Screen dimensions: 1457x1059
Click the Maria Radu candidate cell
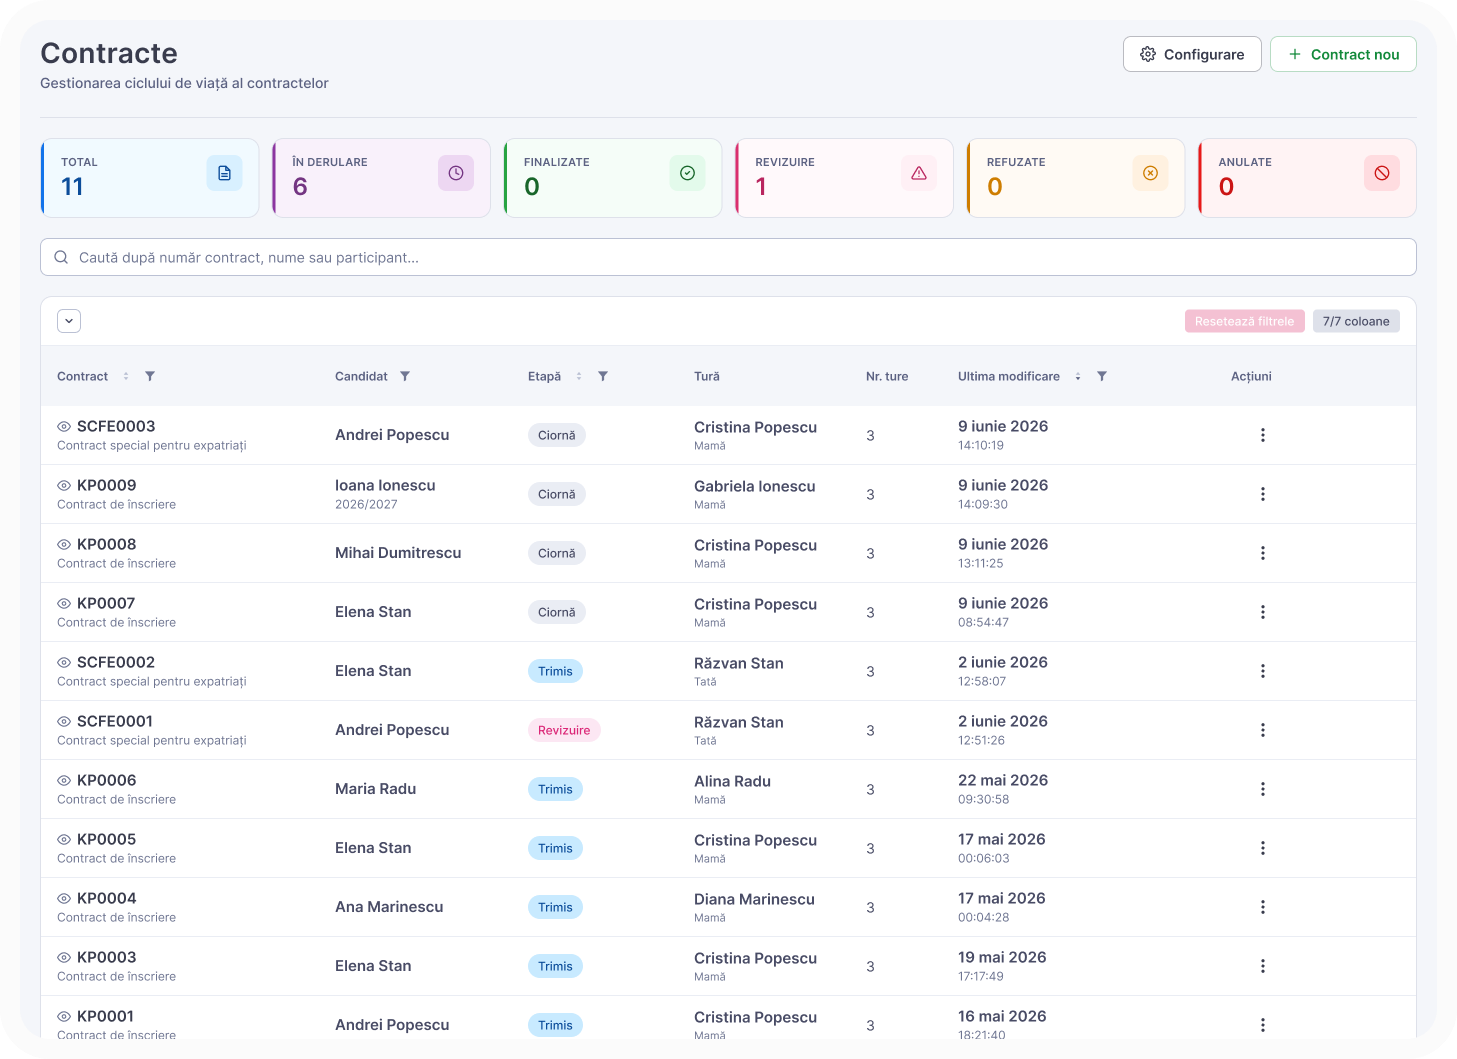375,789
